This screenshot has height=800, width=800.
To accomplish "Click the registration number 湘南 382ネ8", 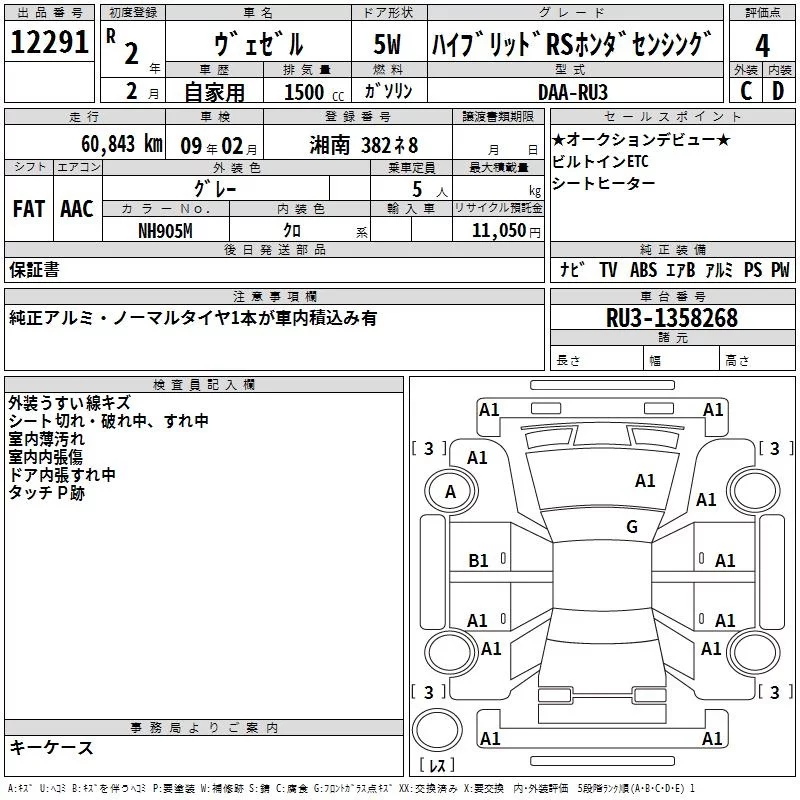I will [x=363, y=145].
